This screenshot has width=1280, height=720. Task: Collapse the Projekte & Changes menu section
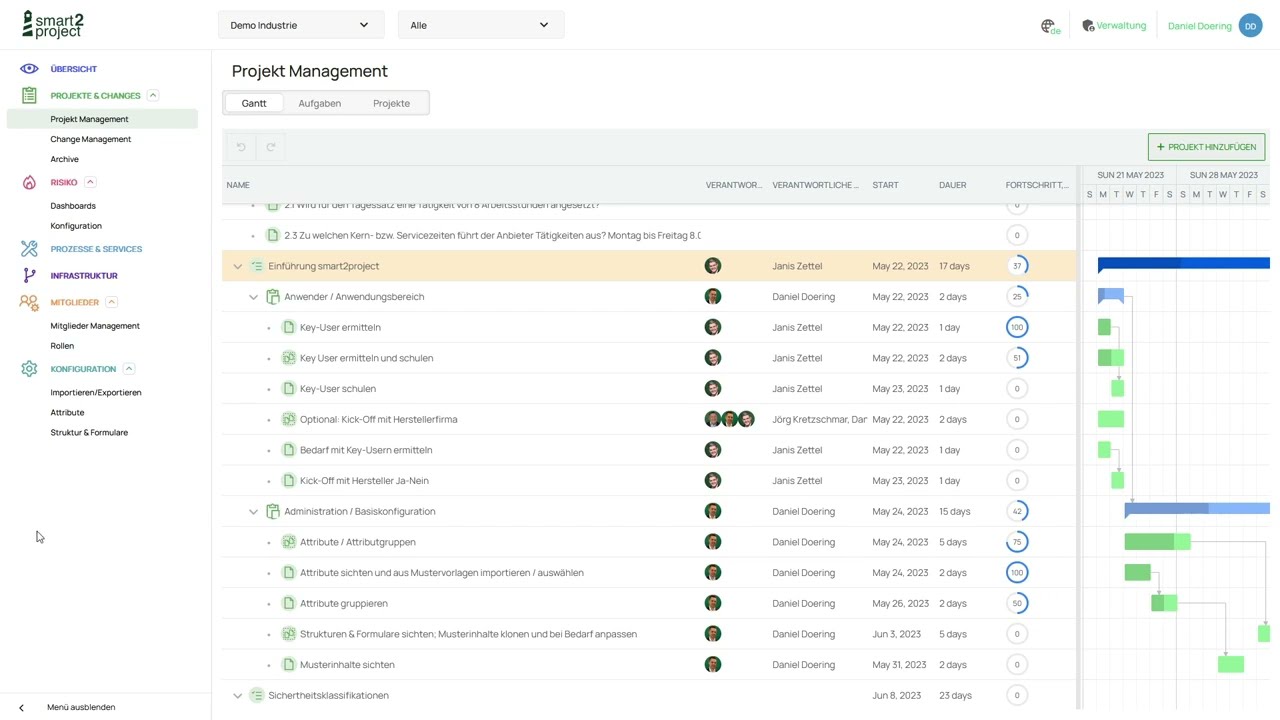153,96
